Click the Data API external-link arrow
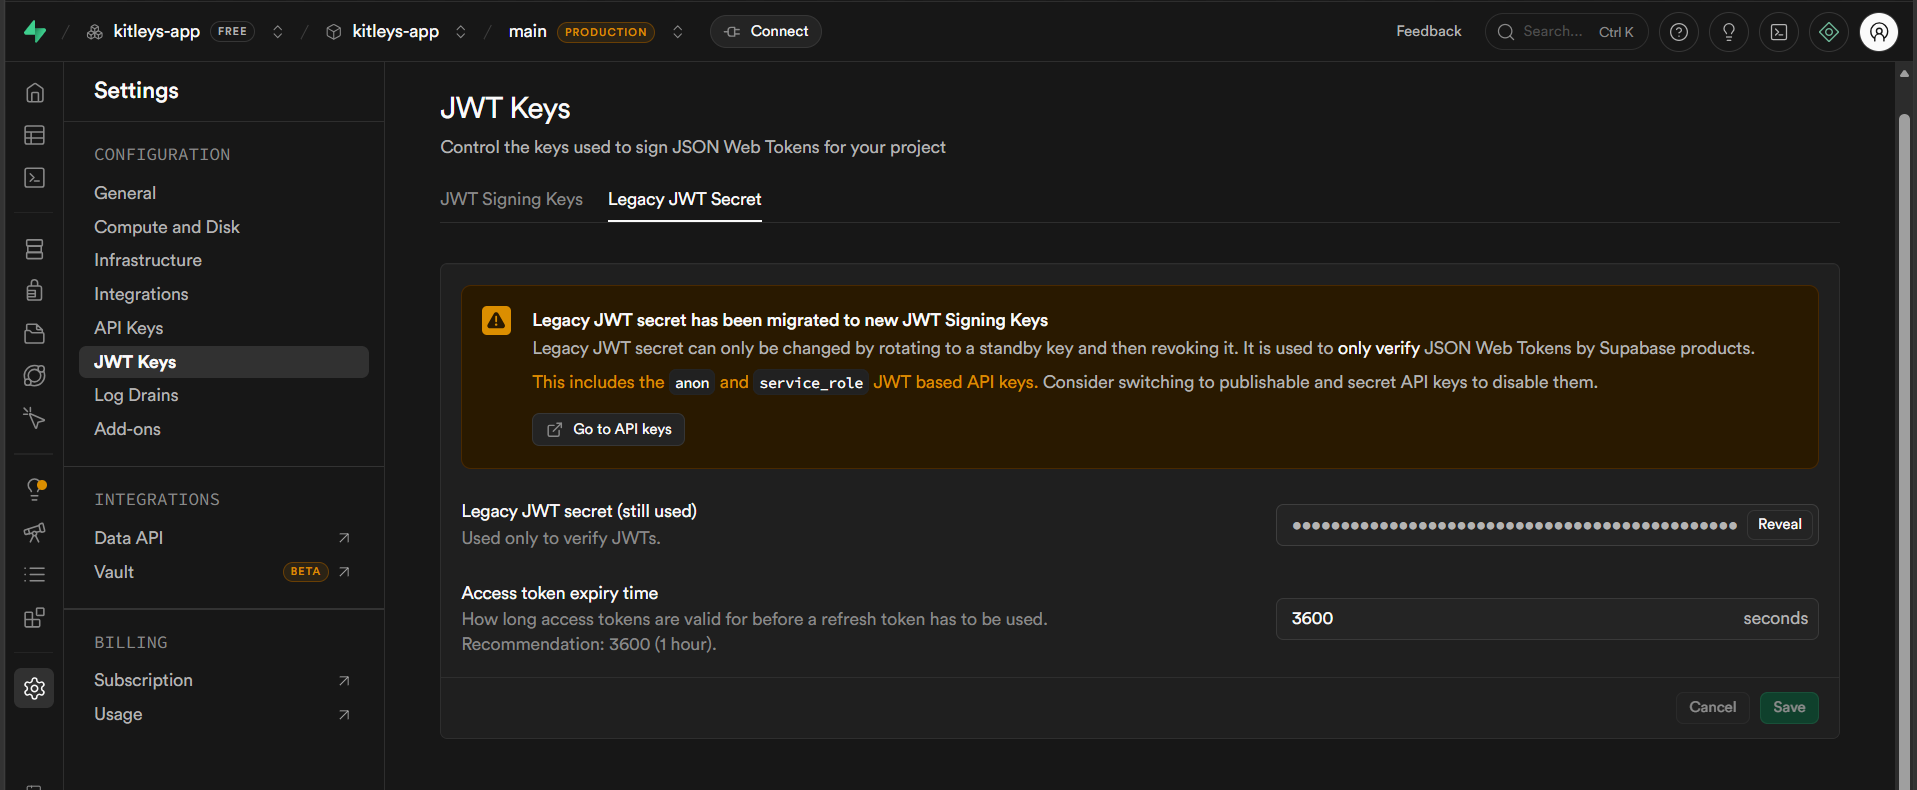 (344, 538)
